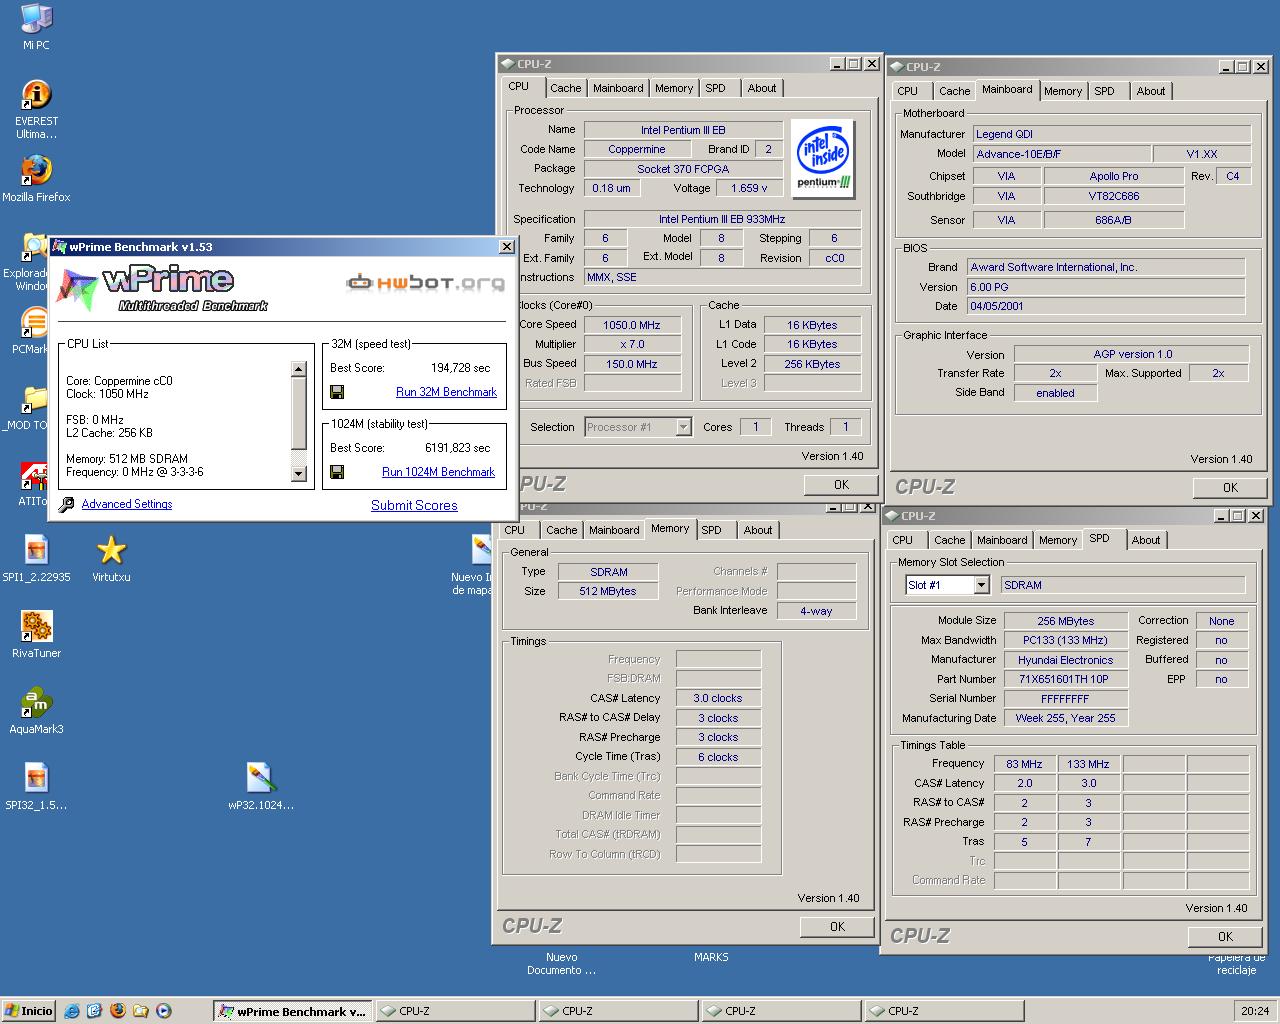This screenshot has width=1280, height=1024.
Task: Click Hyundai Electronics manufacturer value
Action: [x=1065, y=660]
